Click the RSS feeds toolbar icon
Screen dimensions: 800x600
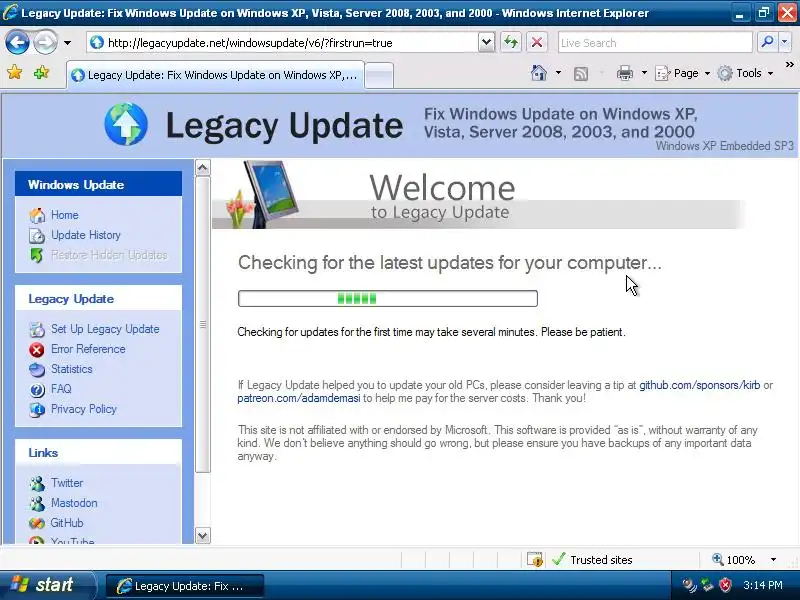coord(581,74)
